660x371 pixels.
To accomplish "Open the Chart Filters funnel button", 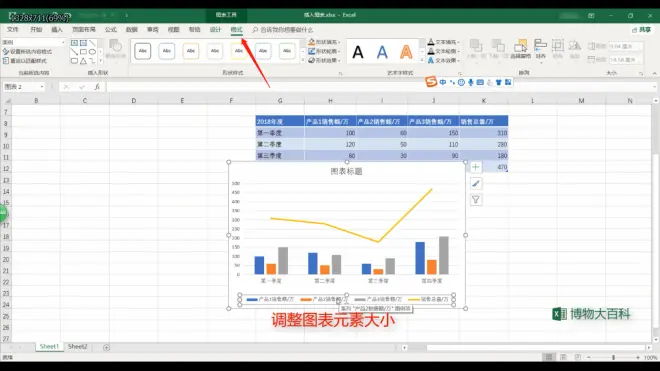I will (476, 200).
